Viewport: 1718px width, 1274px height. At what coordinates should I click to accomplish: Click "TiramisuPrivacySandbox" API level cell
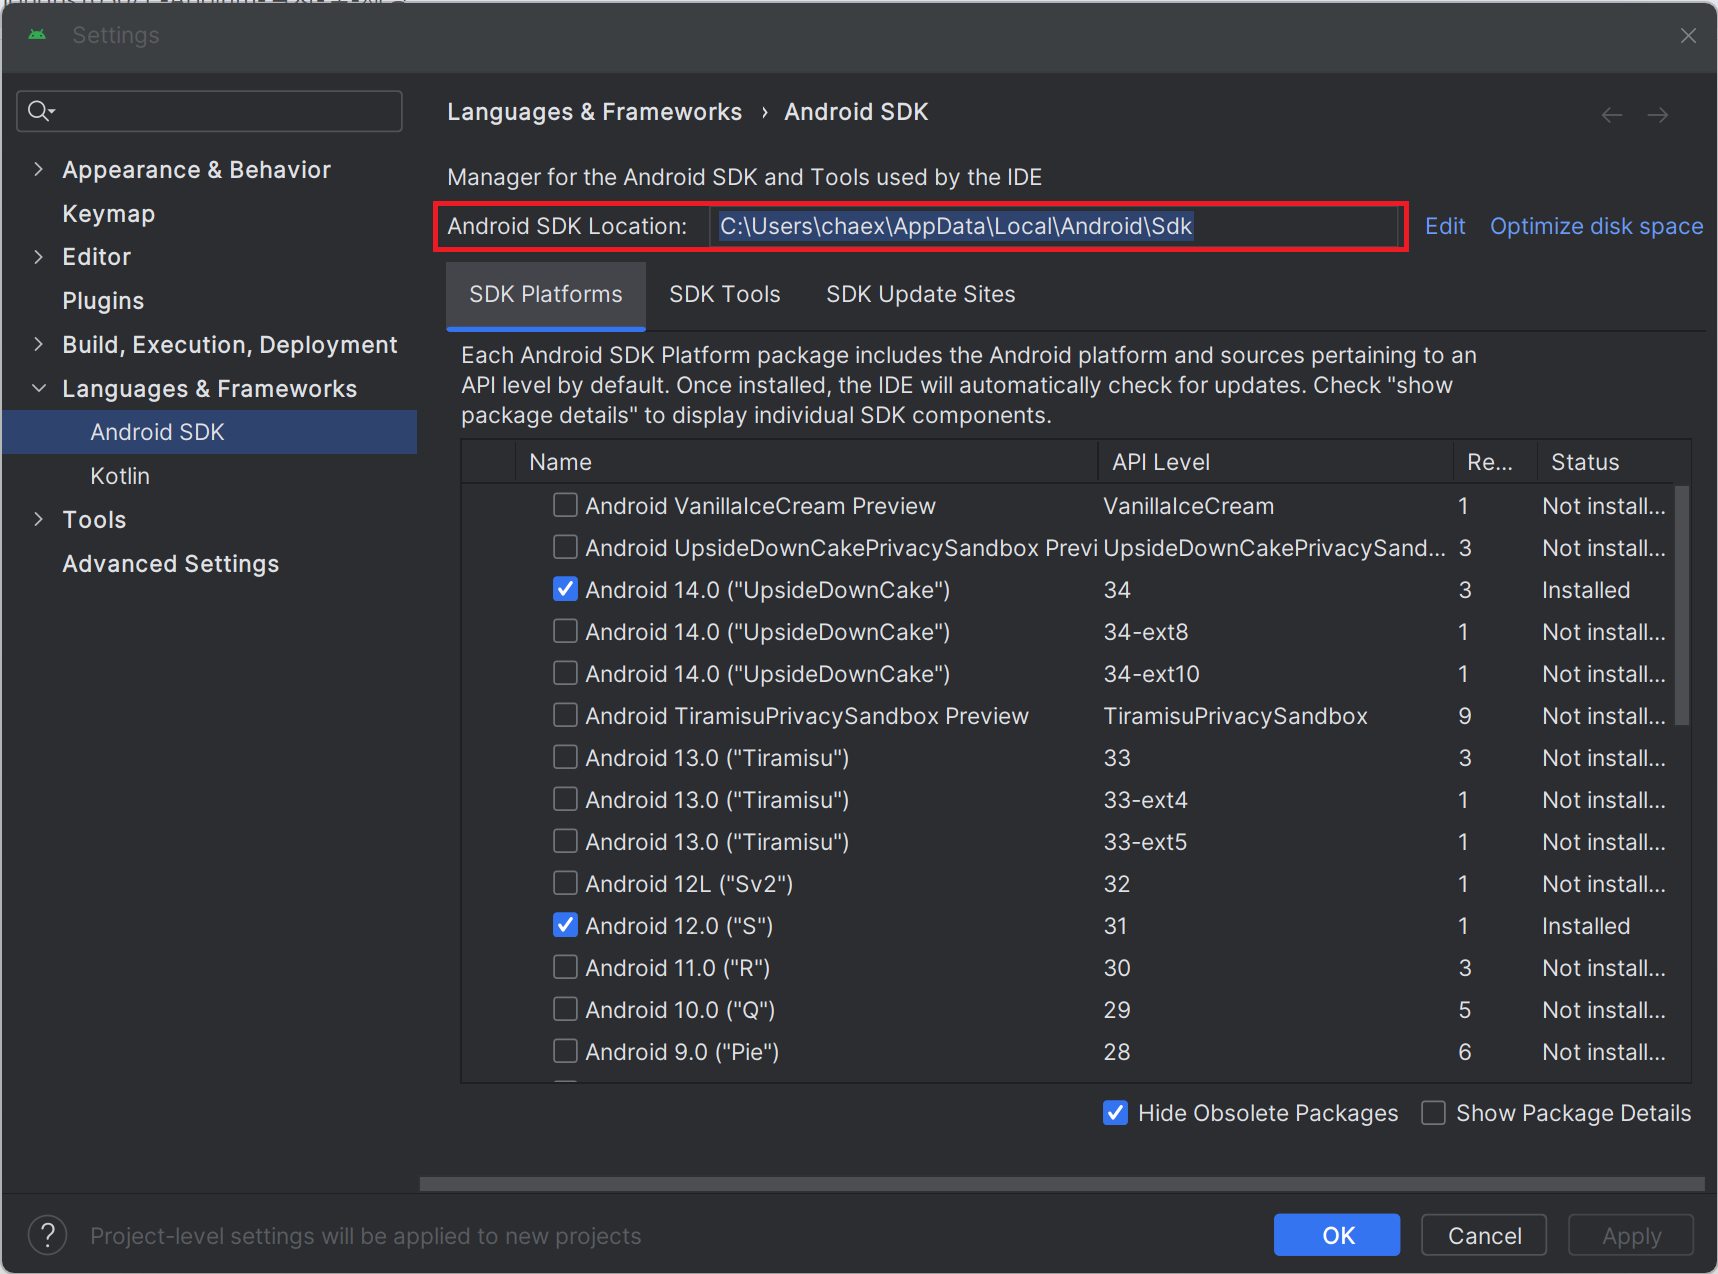1235,716
